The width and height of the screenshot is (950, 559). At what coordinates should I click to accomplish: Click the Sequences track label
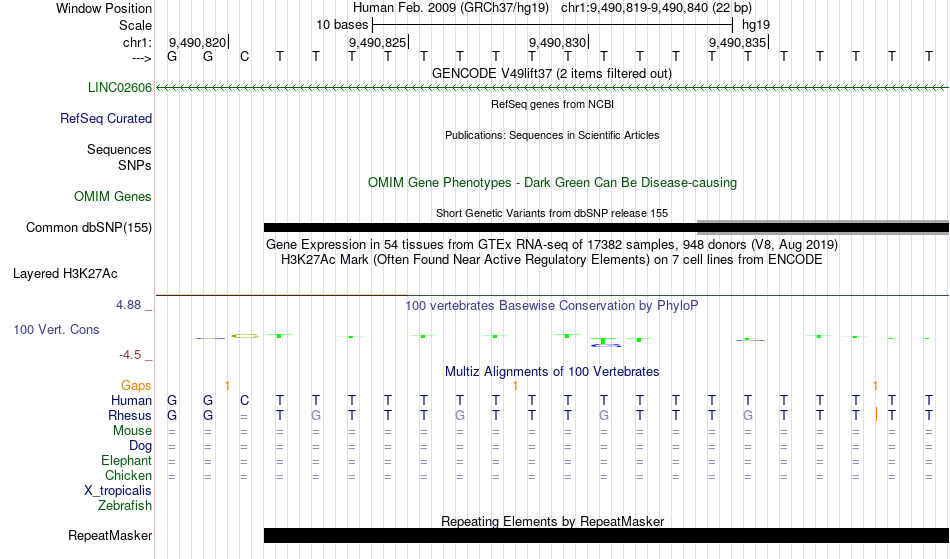tap(119, 150)
